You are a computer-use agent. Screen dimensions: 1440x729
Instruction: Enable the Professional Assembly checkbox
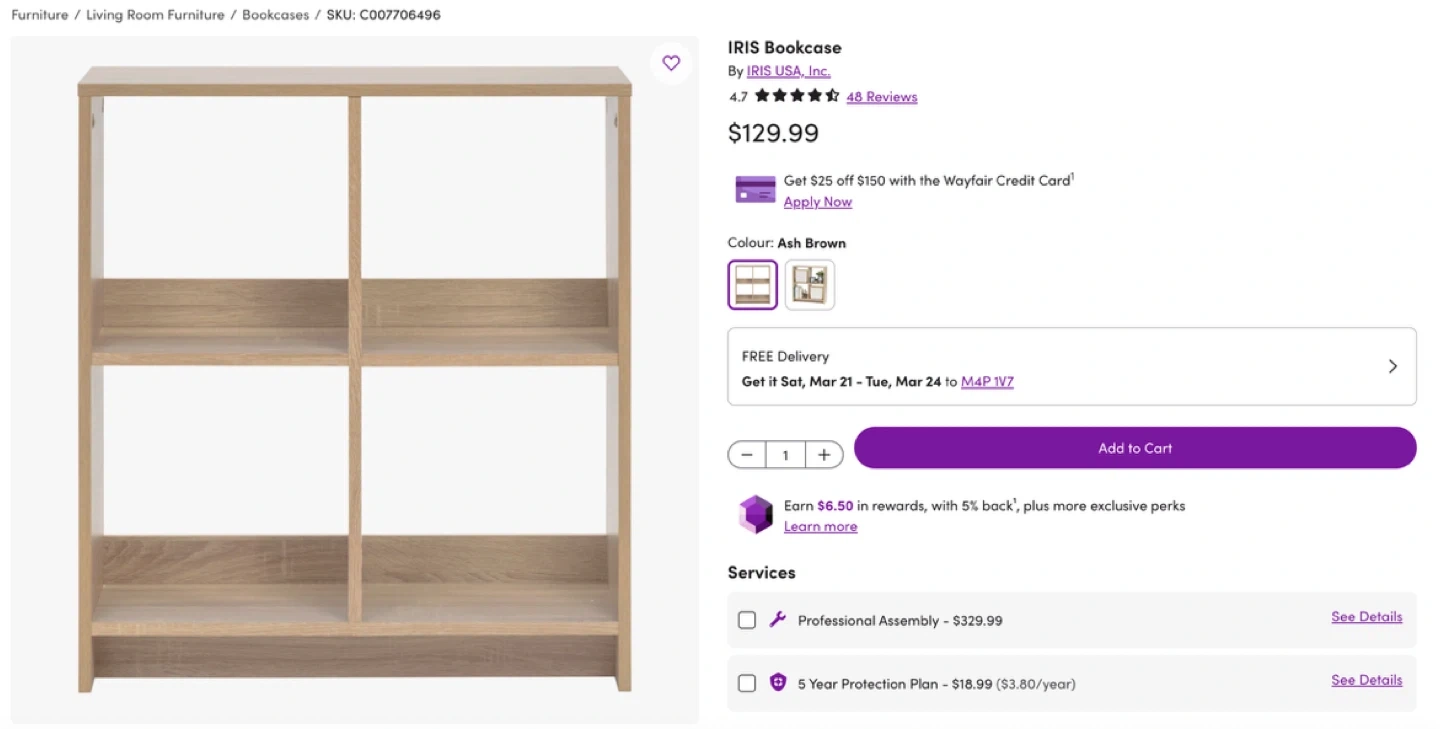(x=747, y=620)
